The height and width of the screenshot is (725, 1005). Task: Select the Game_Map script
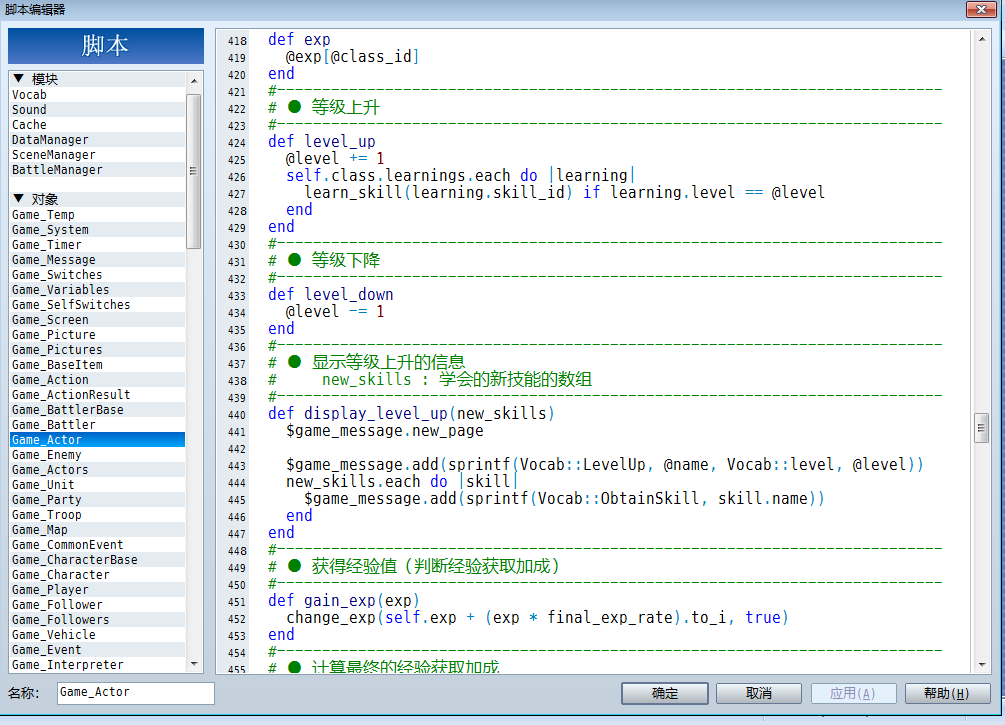point(97,530)
